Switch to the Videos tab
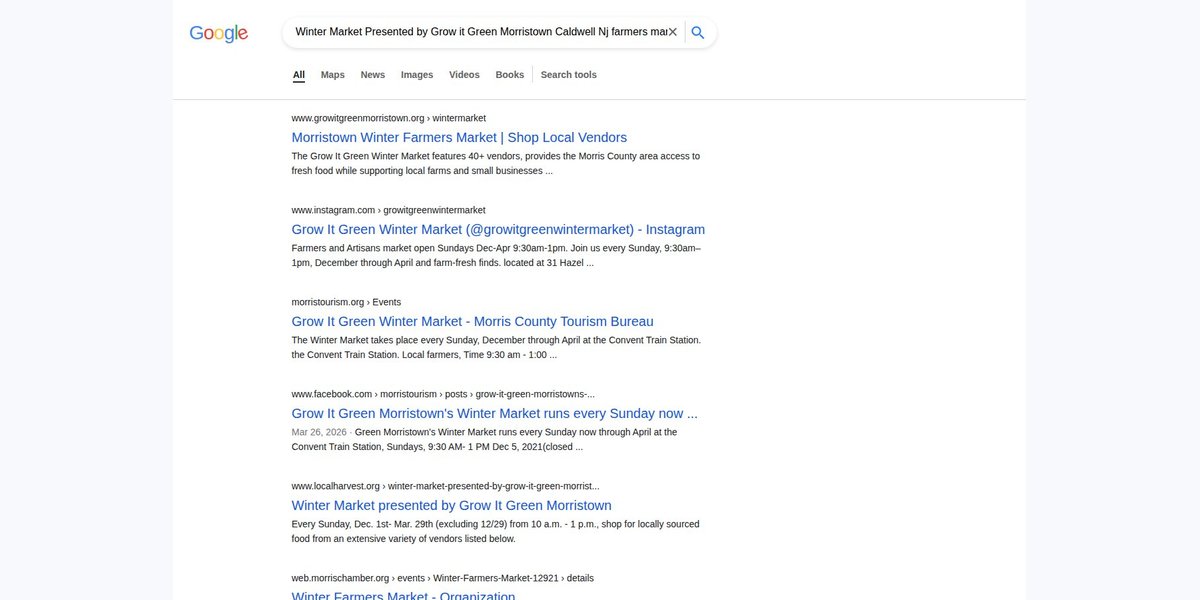Image resolution: width=1200 pixels, height=600 pixels. [464, 75]
